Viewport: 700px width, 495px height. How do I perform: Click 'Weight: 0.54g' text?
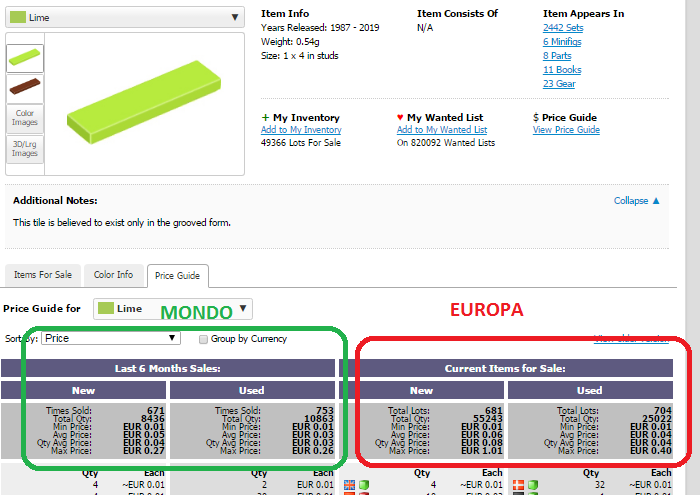click(x=290, y=42)
